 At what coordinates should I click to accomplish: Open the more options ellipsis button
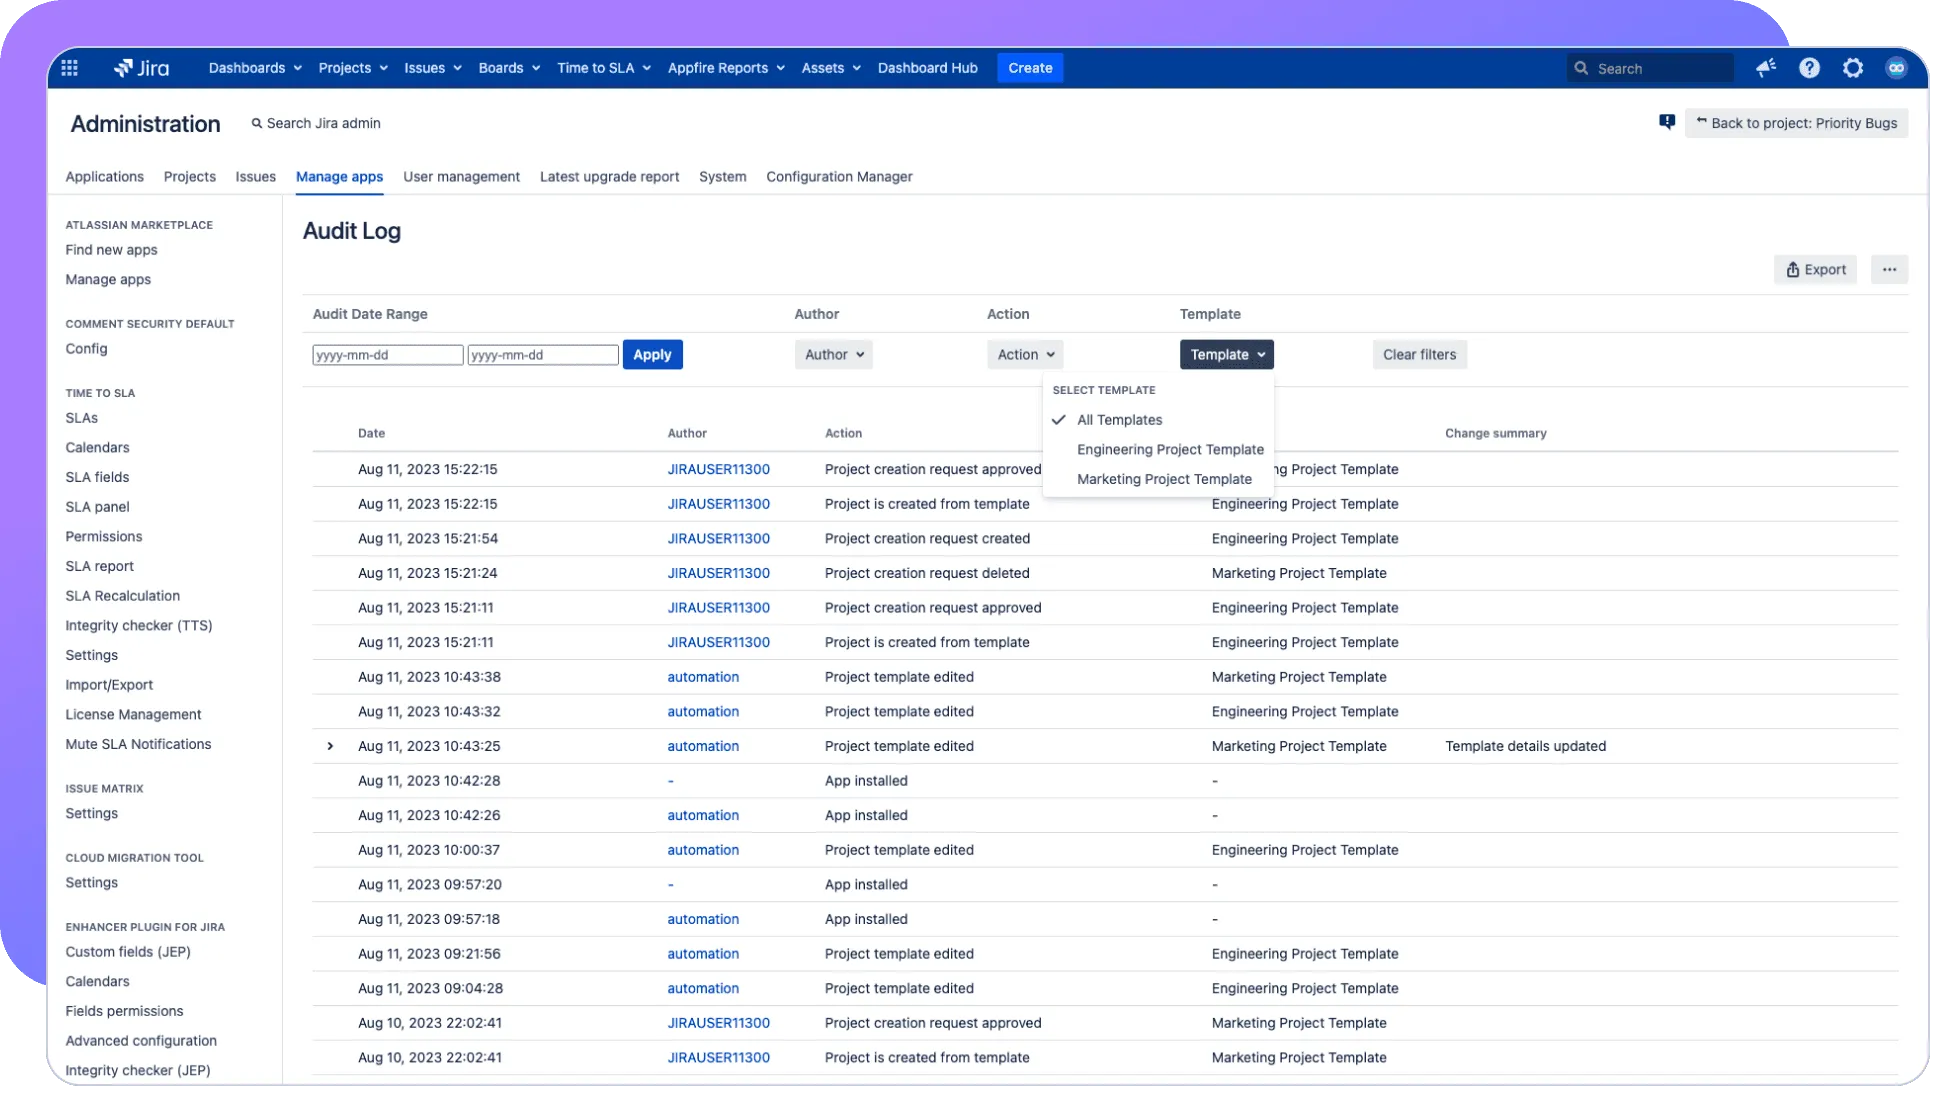pos(1889,269)
